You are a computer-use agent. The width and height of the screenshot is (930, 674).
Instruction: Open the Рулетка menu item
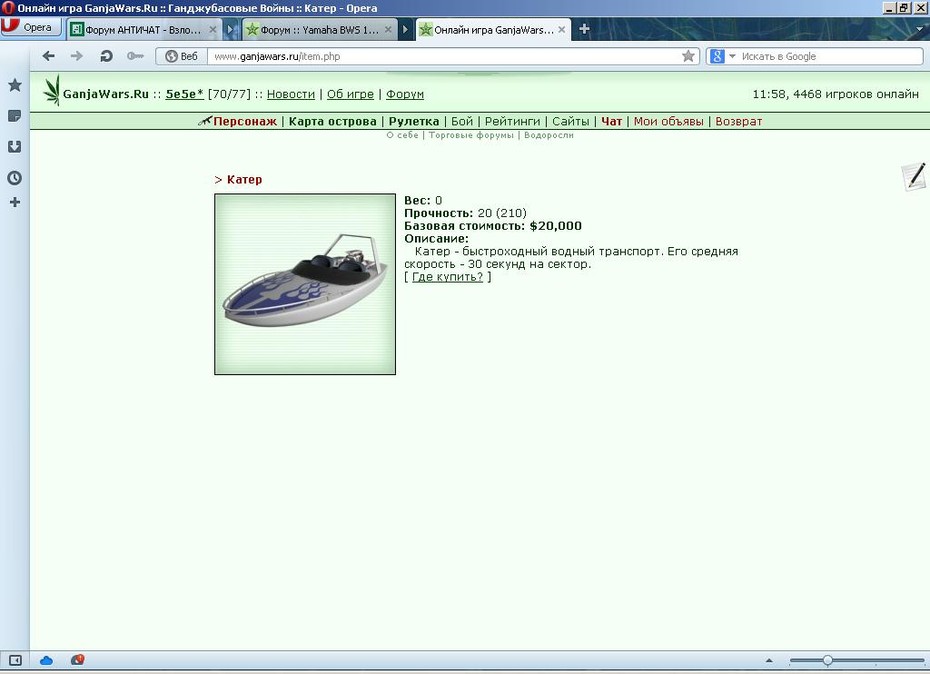pos(414,121)
